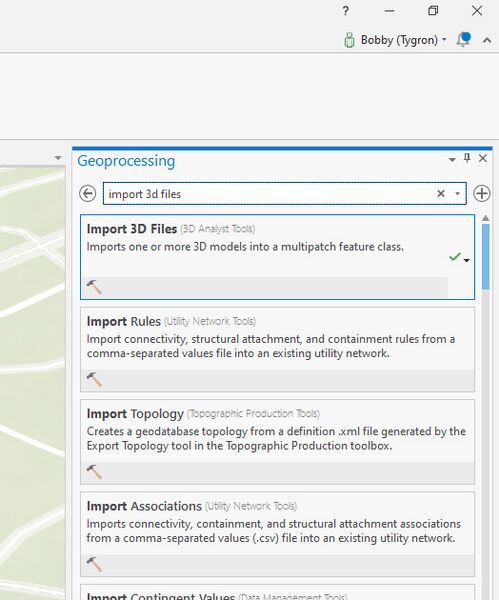Restore down the application window
Screen dimensions: 499x600
[x=433, y=11]
